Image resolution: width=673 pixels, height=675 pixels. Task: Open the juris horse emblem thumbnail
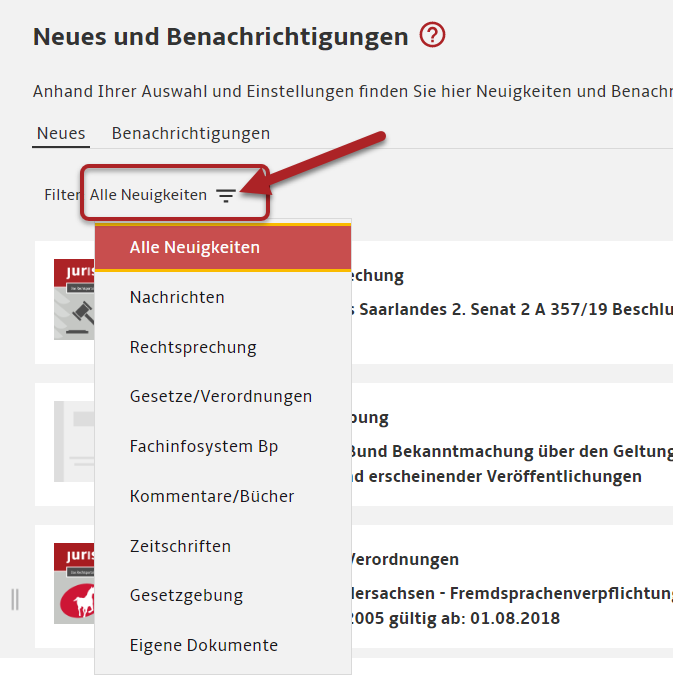pyautogui.click(x=74, y=585)
